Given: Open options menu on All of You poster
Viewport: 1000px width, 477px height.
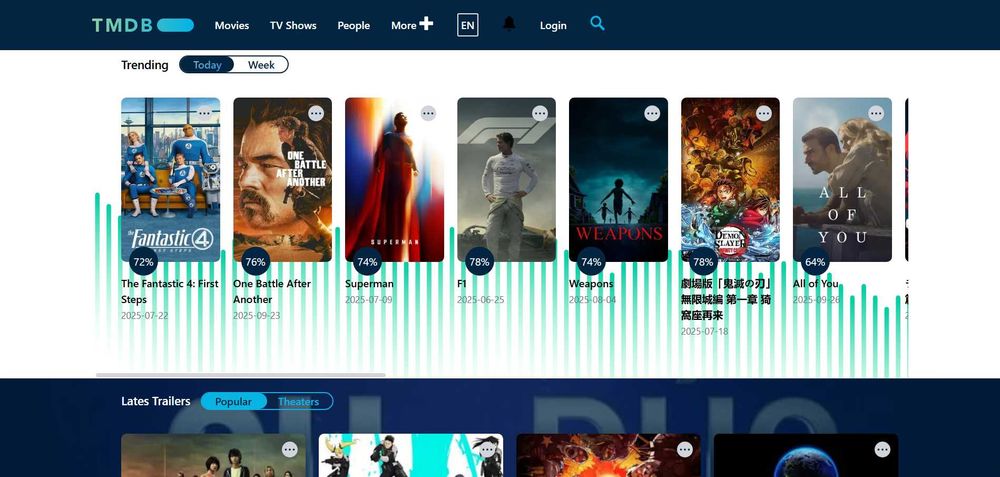Looking at the screenshot, I should click(x=876, y=114).
